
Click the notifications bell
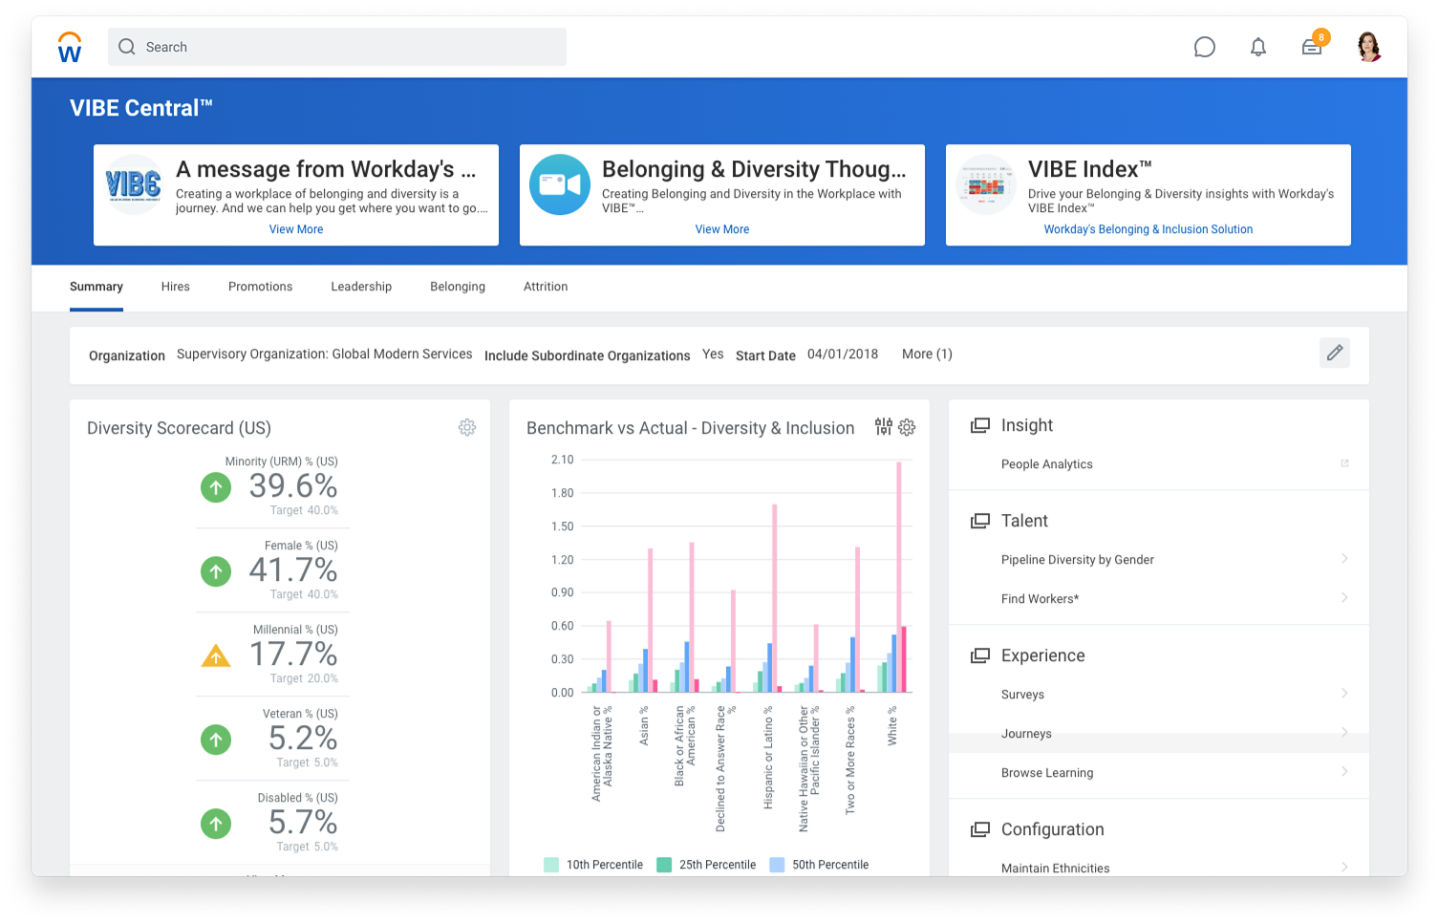[x=1258, y=47]
